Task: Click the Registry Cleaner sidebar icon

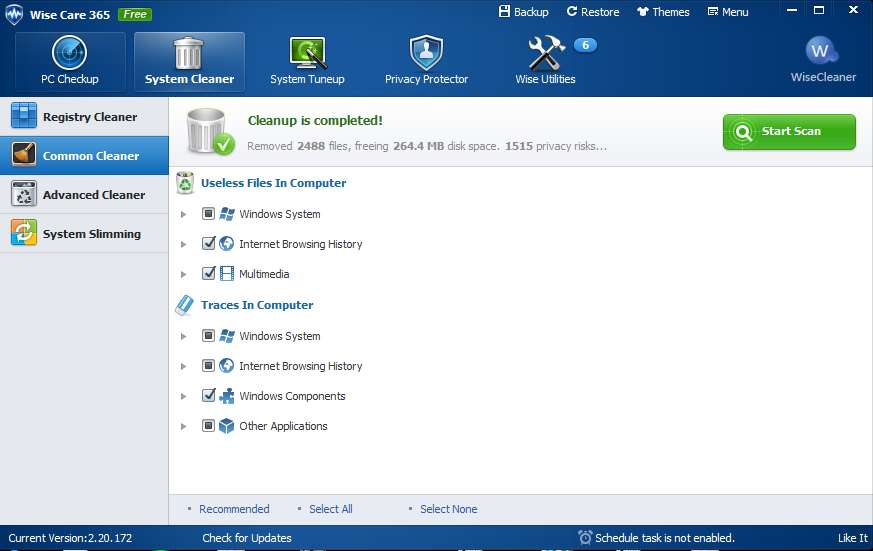Action: 24,116
